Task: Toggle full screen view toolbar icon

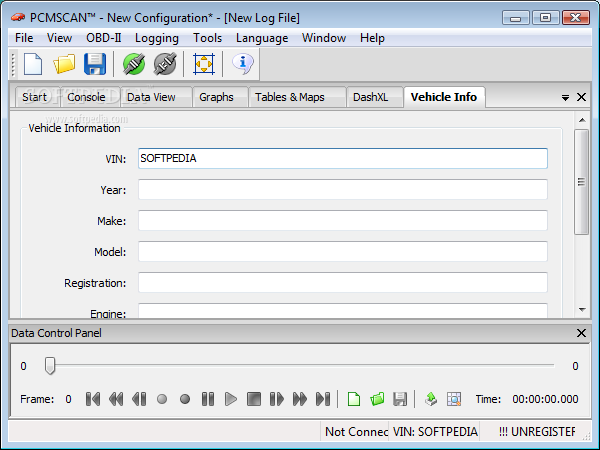Action: [x=204, y=64]
